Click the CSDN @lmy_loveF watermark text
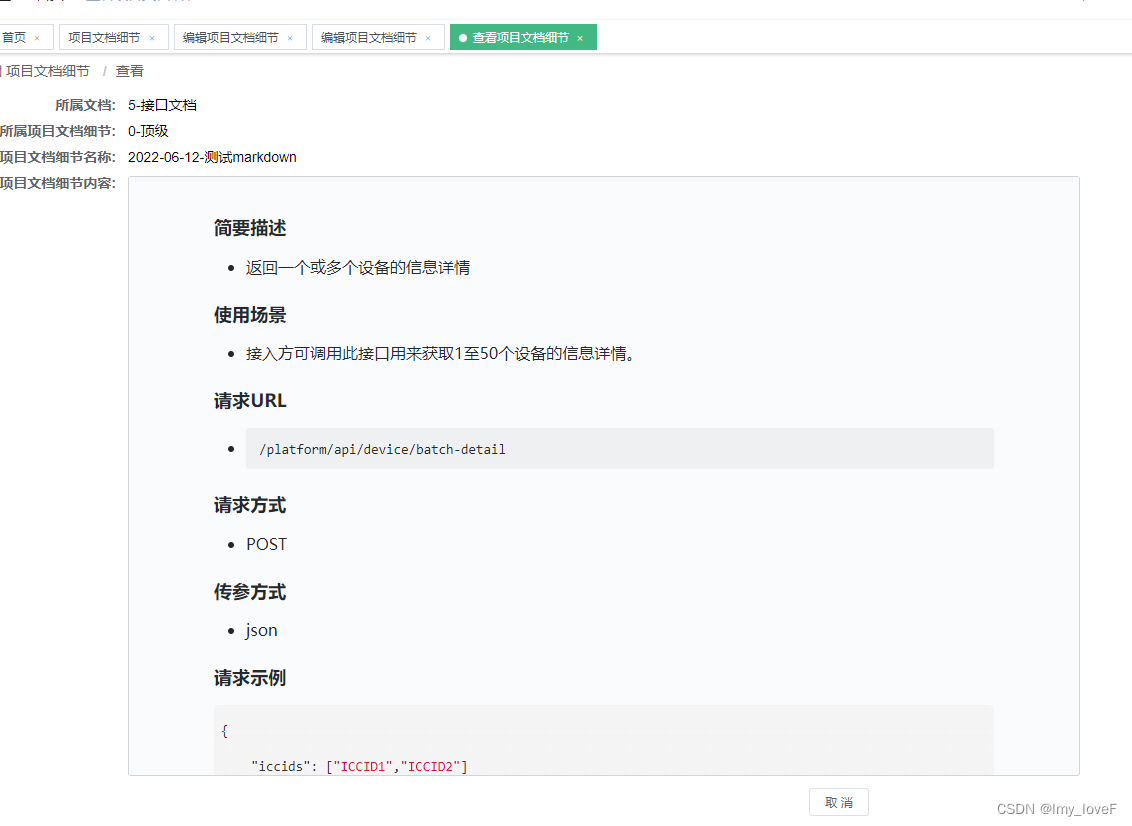The width and height of the screenshot is (1132, 826). pyautogui.click(x=1055, y=809)
